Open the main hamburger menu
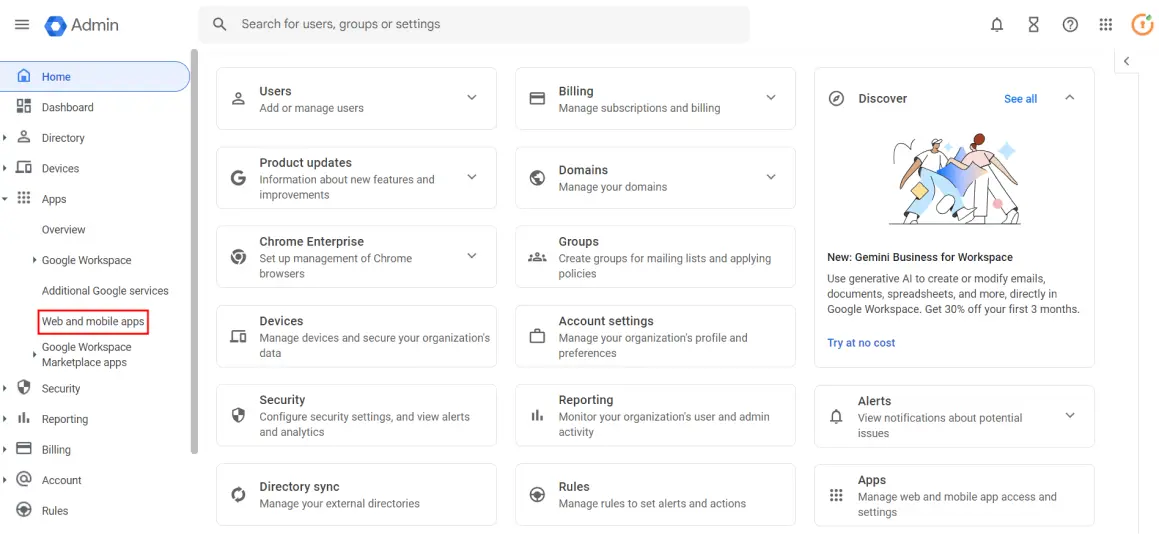This screenshot has height=534, width=1159. 22,24
